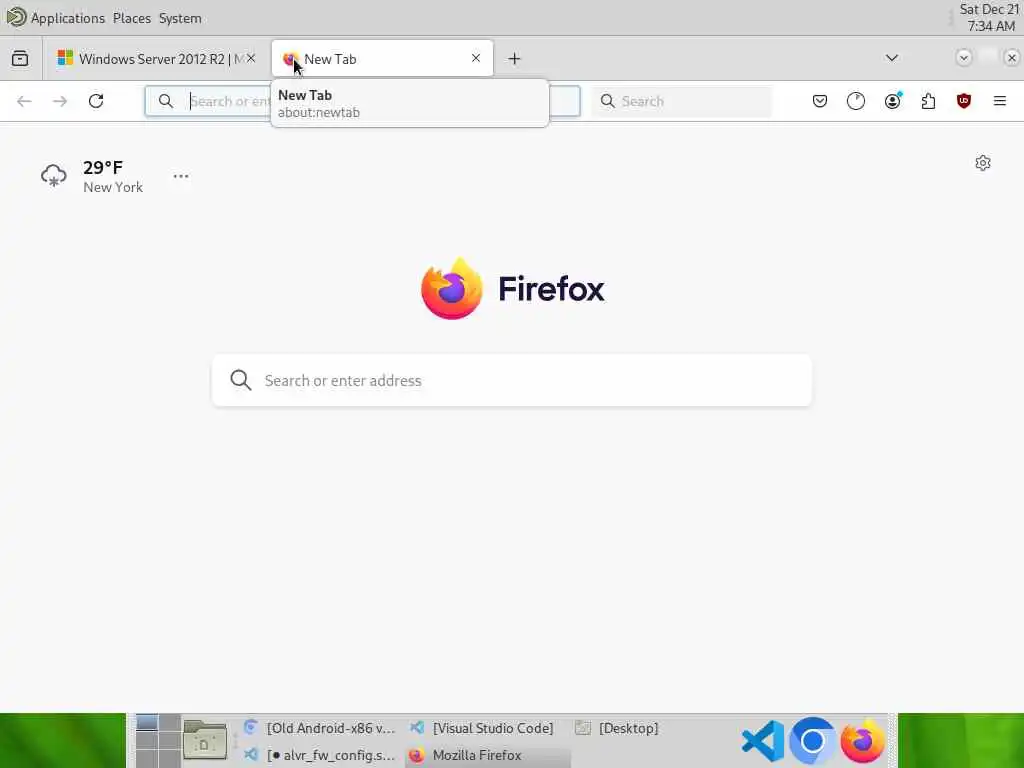Open the file manager folder in taskbar
1024x768 pixels.
pyautogui.click(x=204, y=741)
